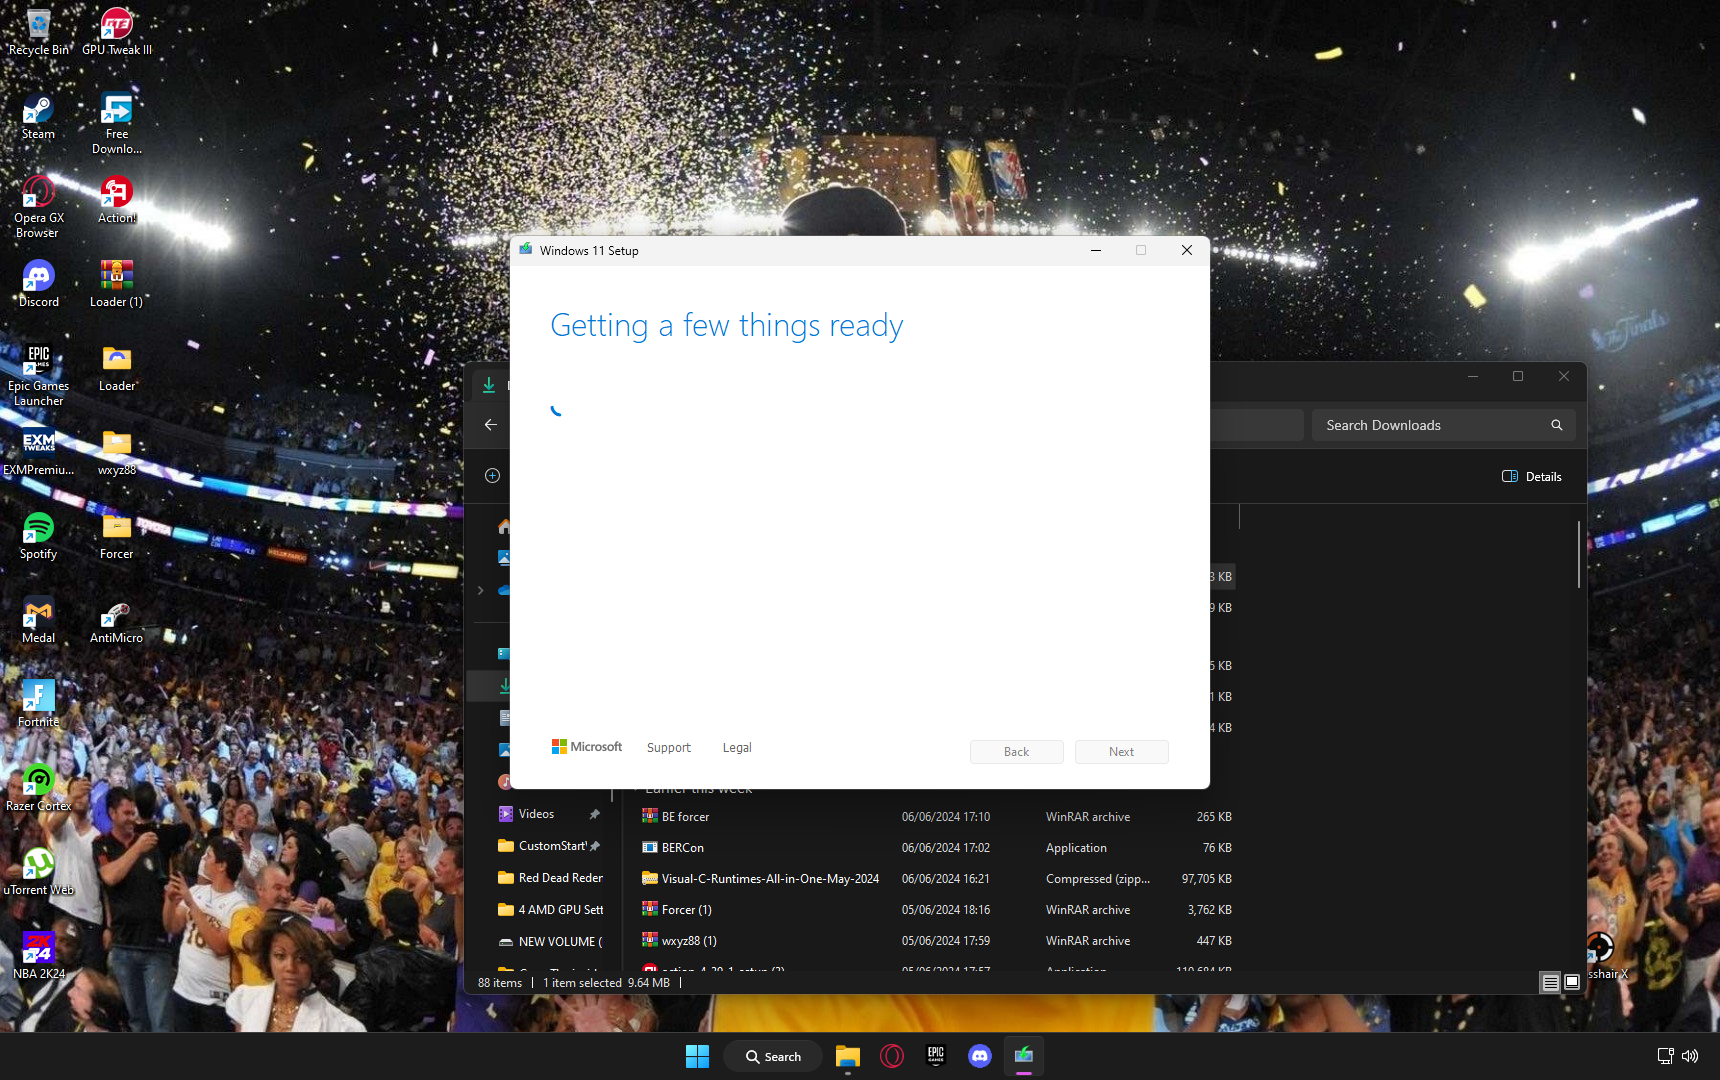Open Razer Cortex desktop shortcut
Screen dimensions: 1720x1080
click(x=38, y=788)
